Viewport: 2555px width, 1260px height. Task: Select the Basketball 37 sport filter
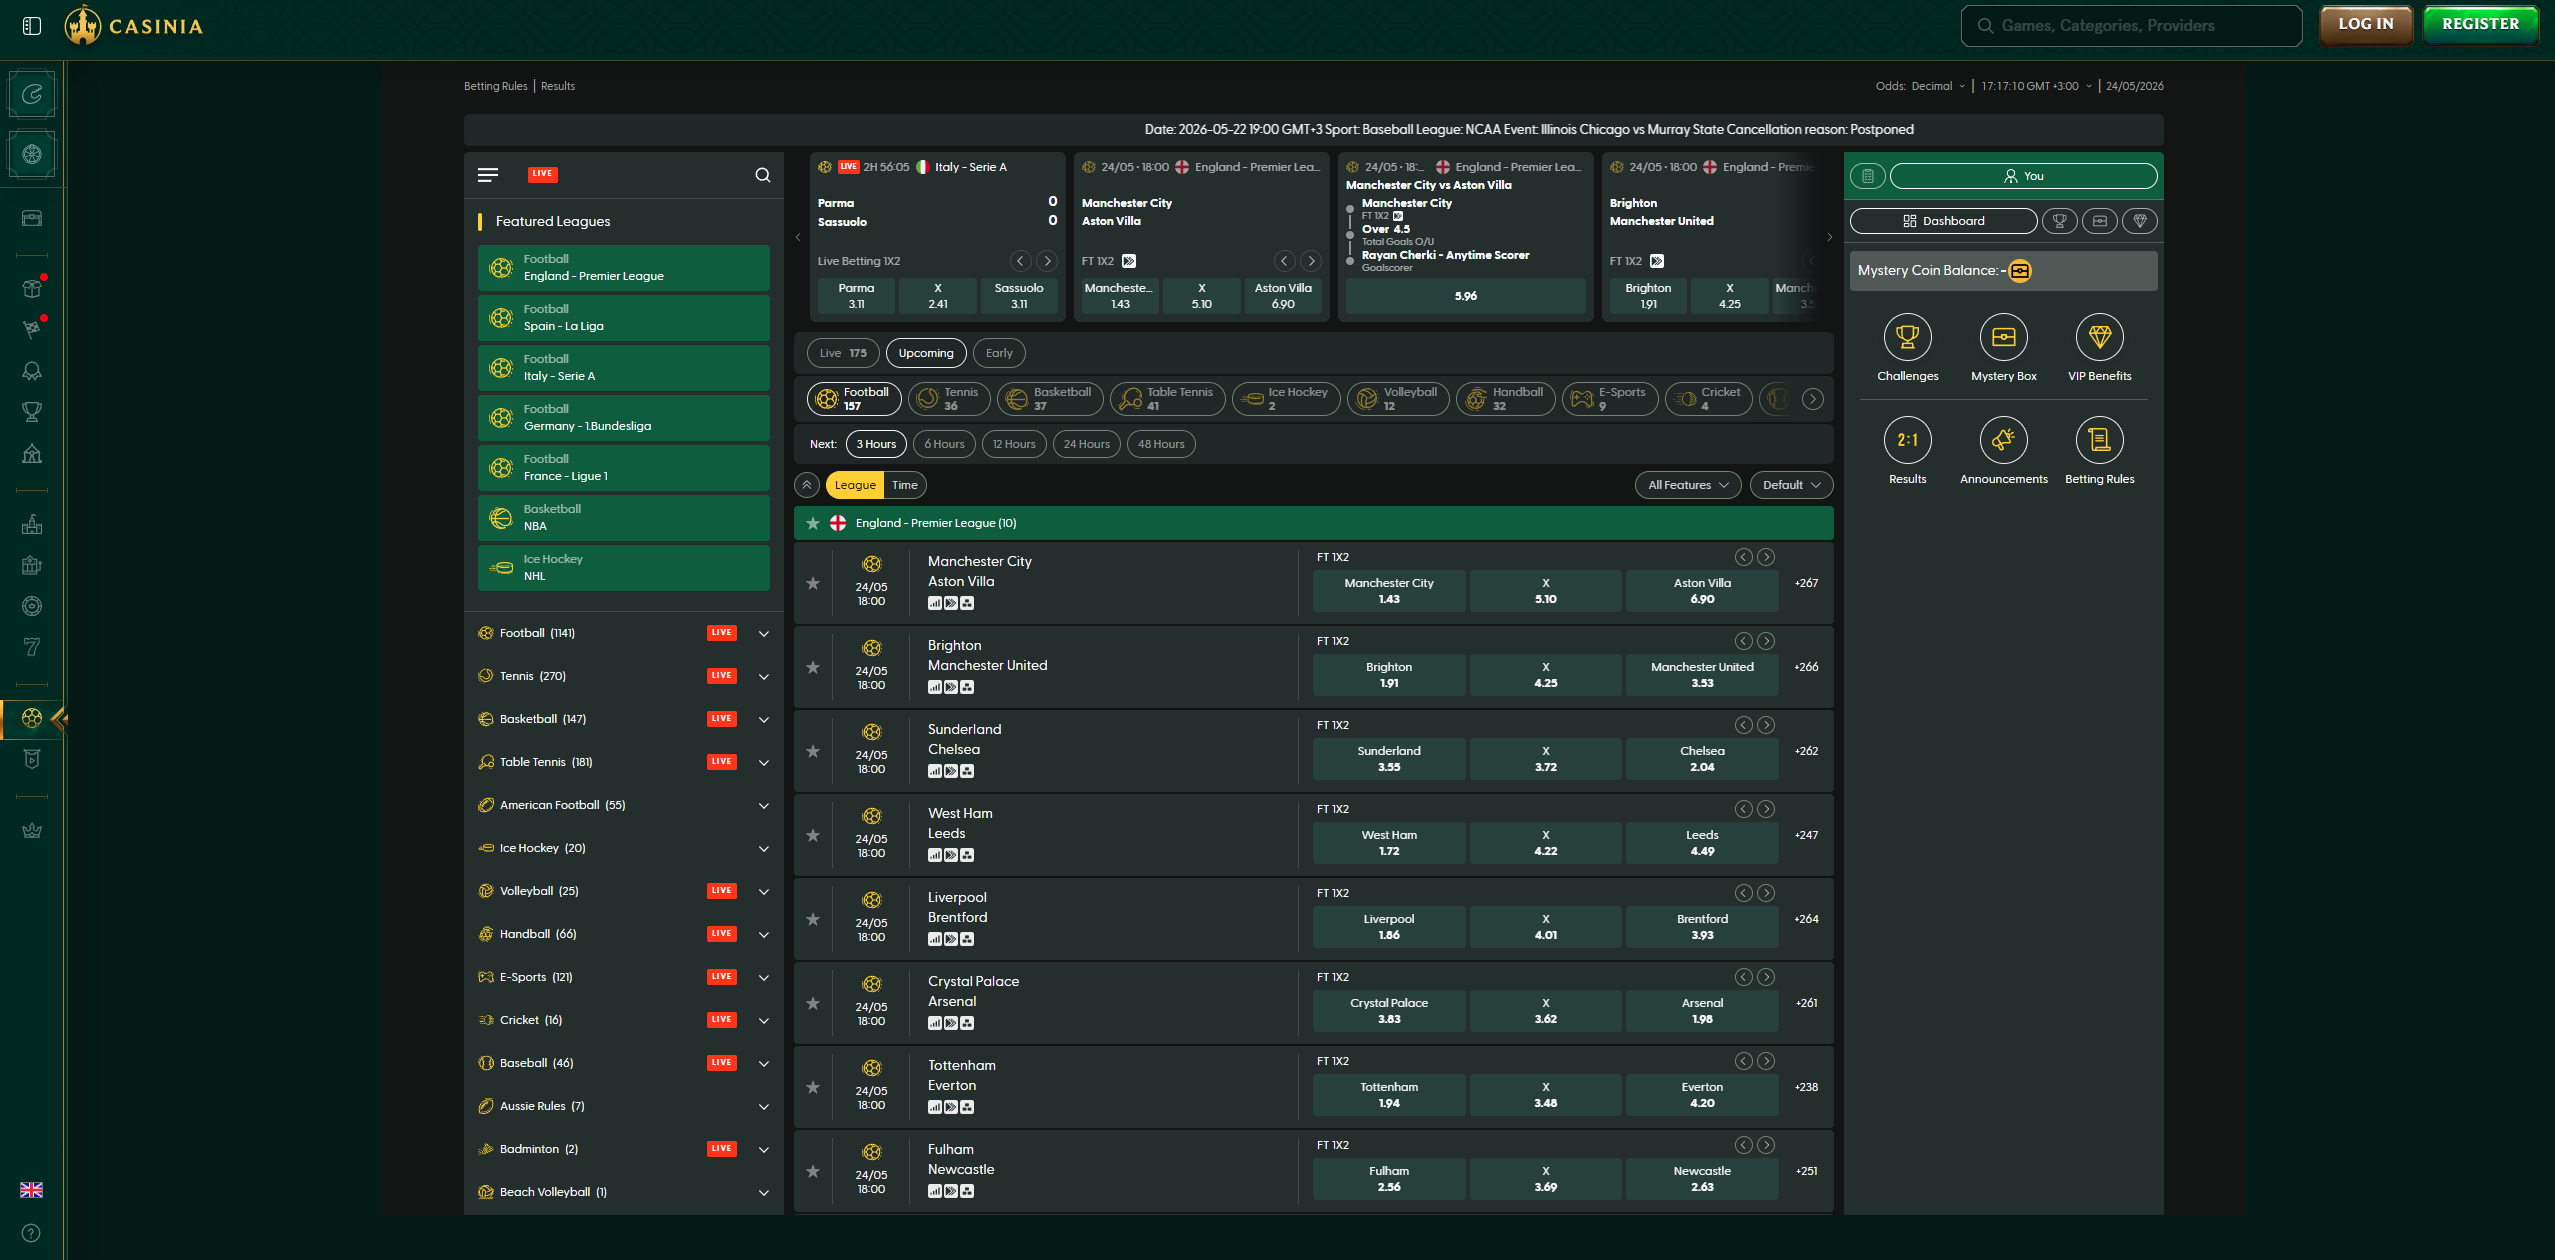1050,399
